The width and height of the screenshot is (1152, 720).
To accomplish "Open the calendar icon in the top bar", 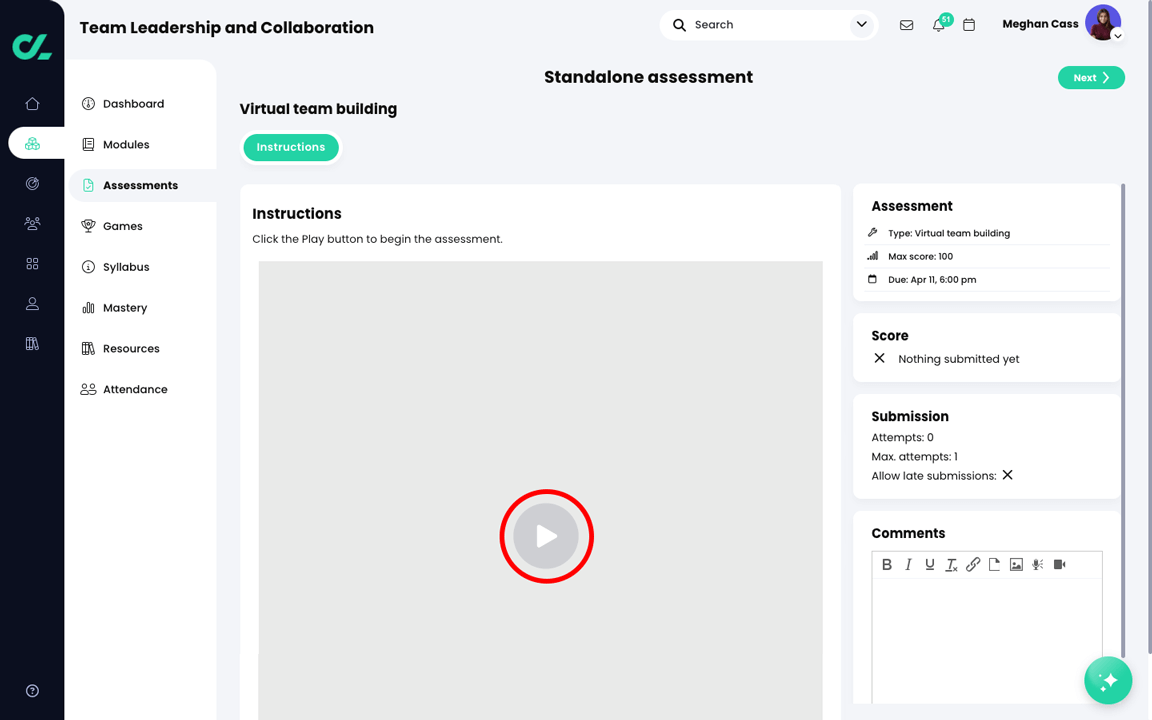I will pos(968,24).
